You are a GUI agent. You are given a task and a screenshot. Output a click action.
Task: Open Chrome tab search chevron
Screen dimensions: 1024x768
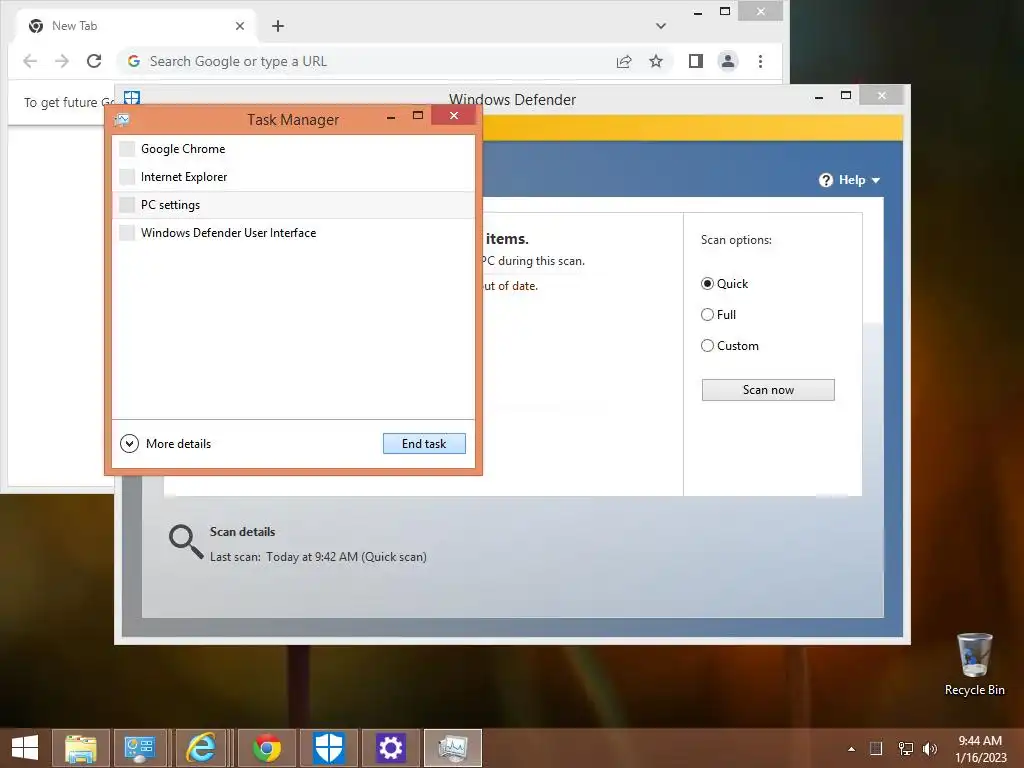pyautogui.click(x=661, y=26)
